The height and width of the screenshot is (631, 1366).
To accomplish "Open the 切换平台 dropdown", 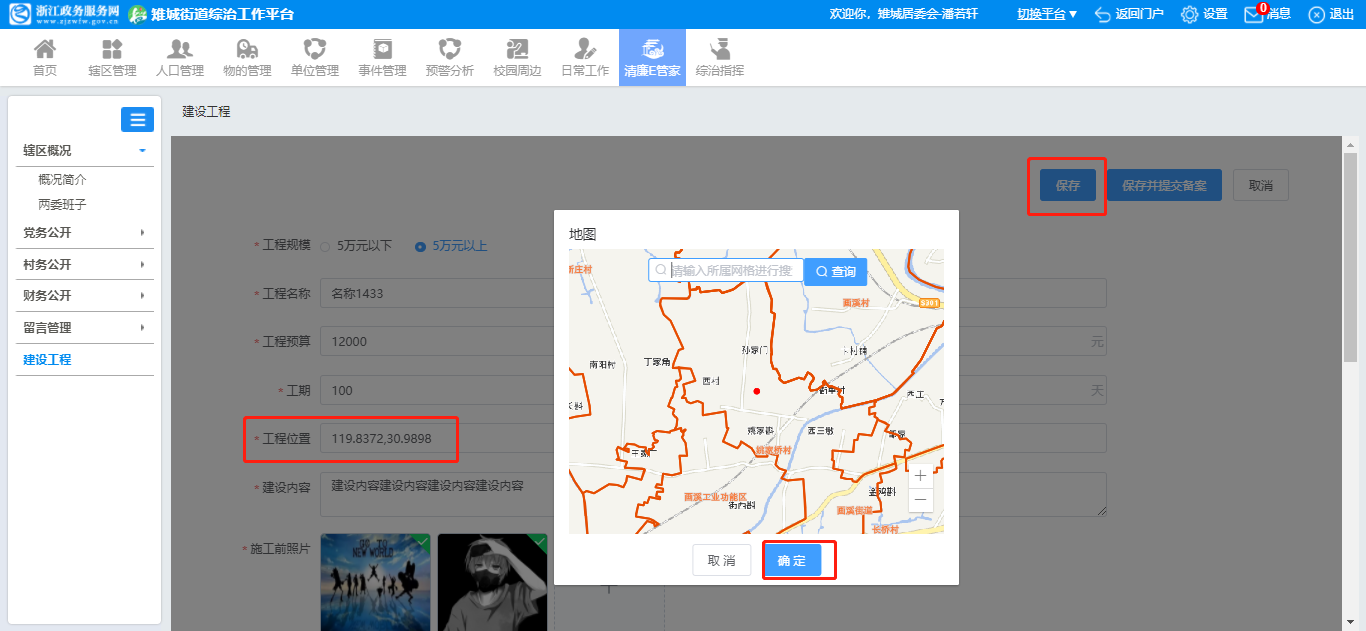I will click(1047, 14).
